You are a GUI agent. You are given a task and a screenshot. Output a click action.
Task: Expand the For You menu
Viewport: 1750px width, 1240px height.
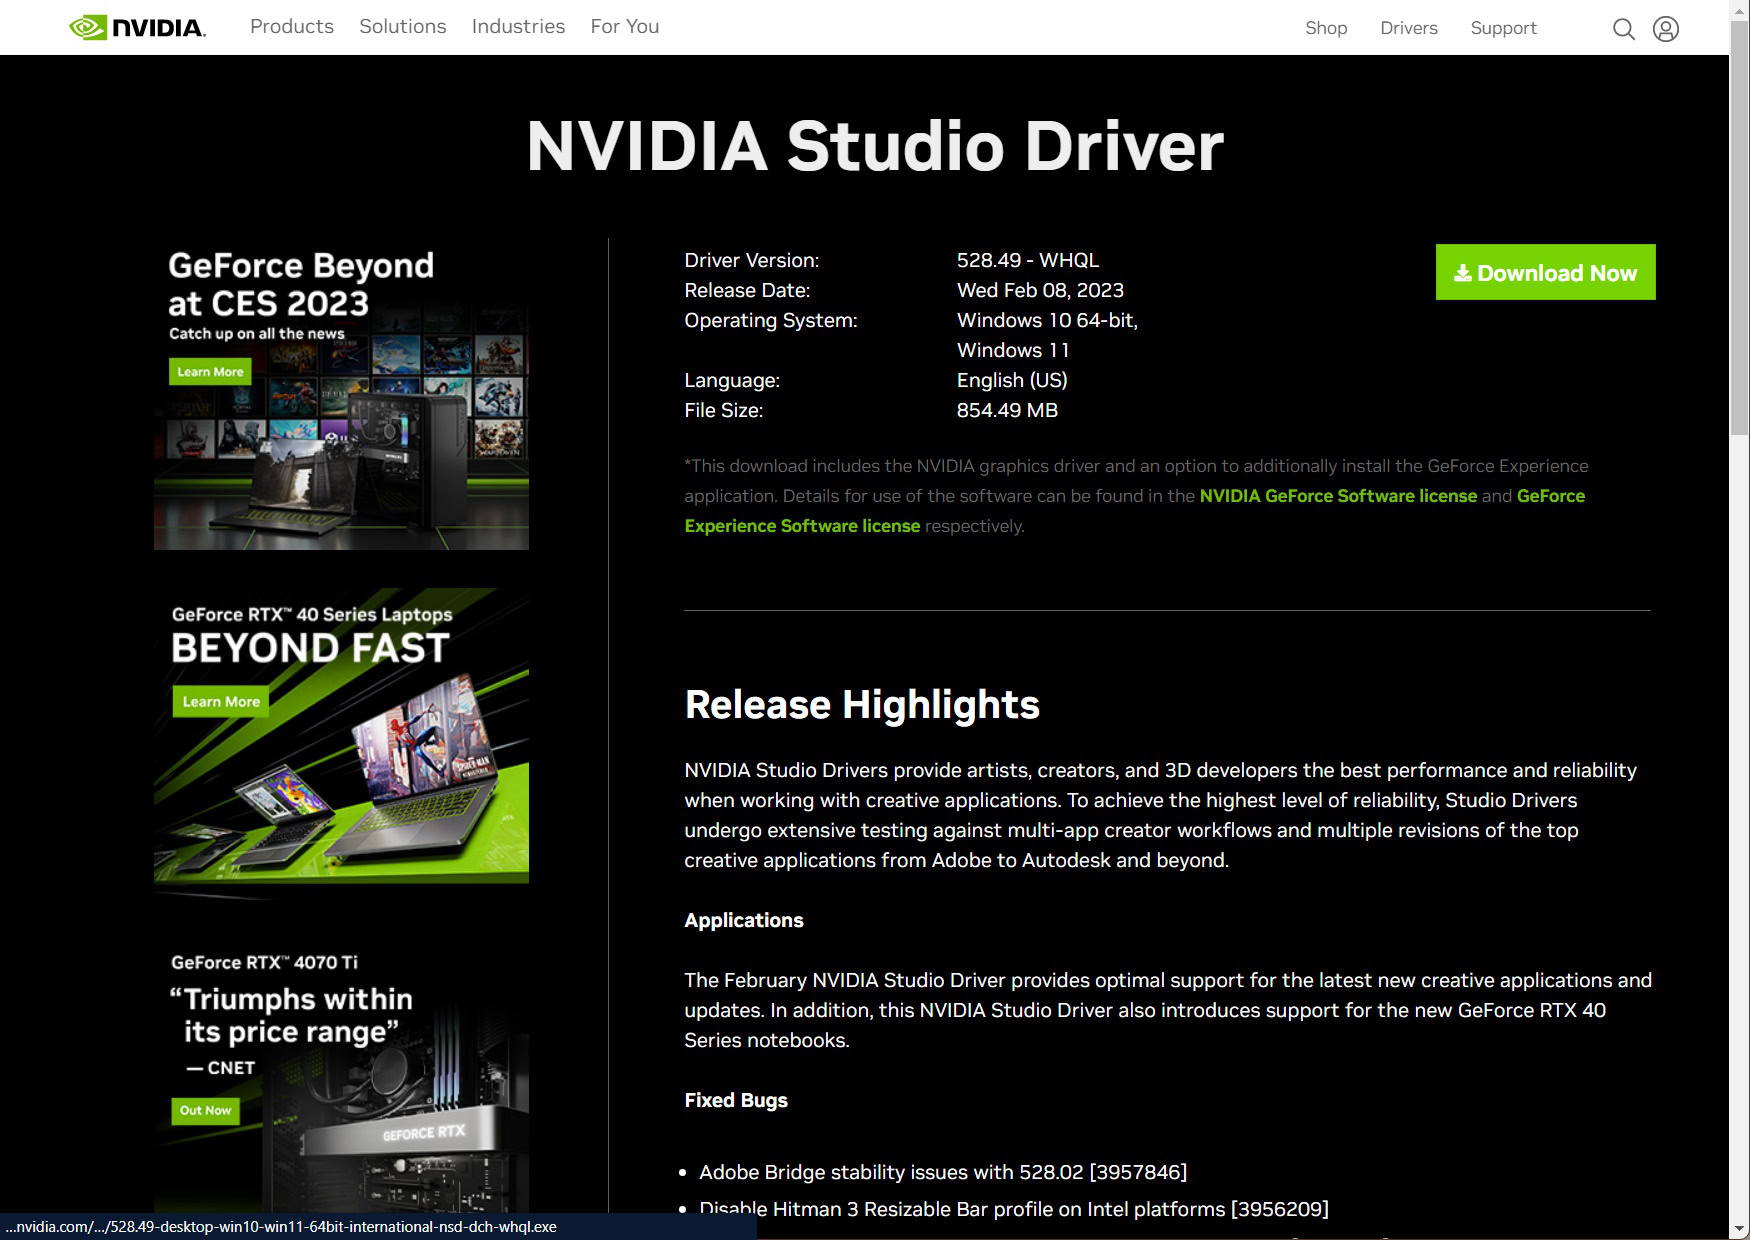coord(624,27)
